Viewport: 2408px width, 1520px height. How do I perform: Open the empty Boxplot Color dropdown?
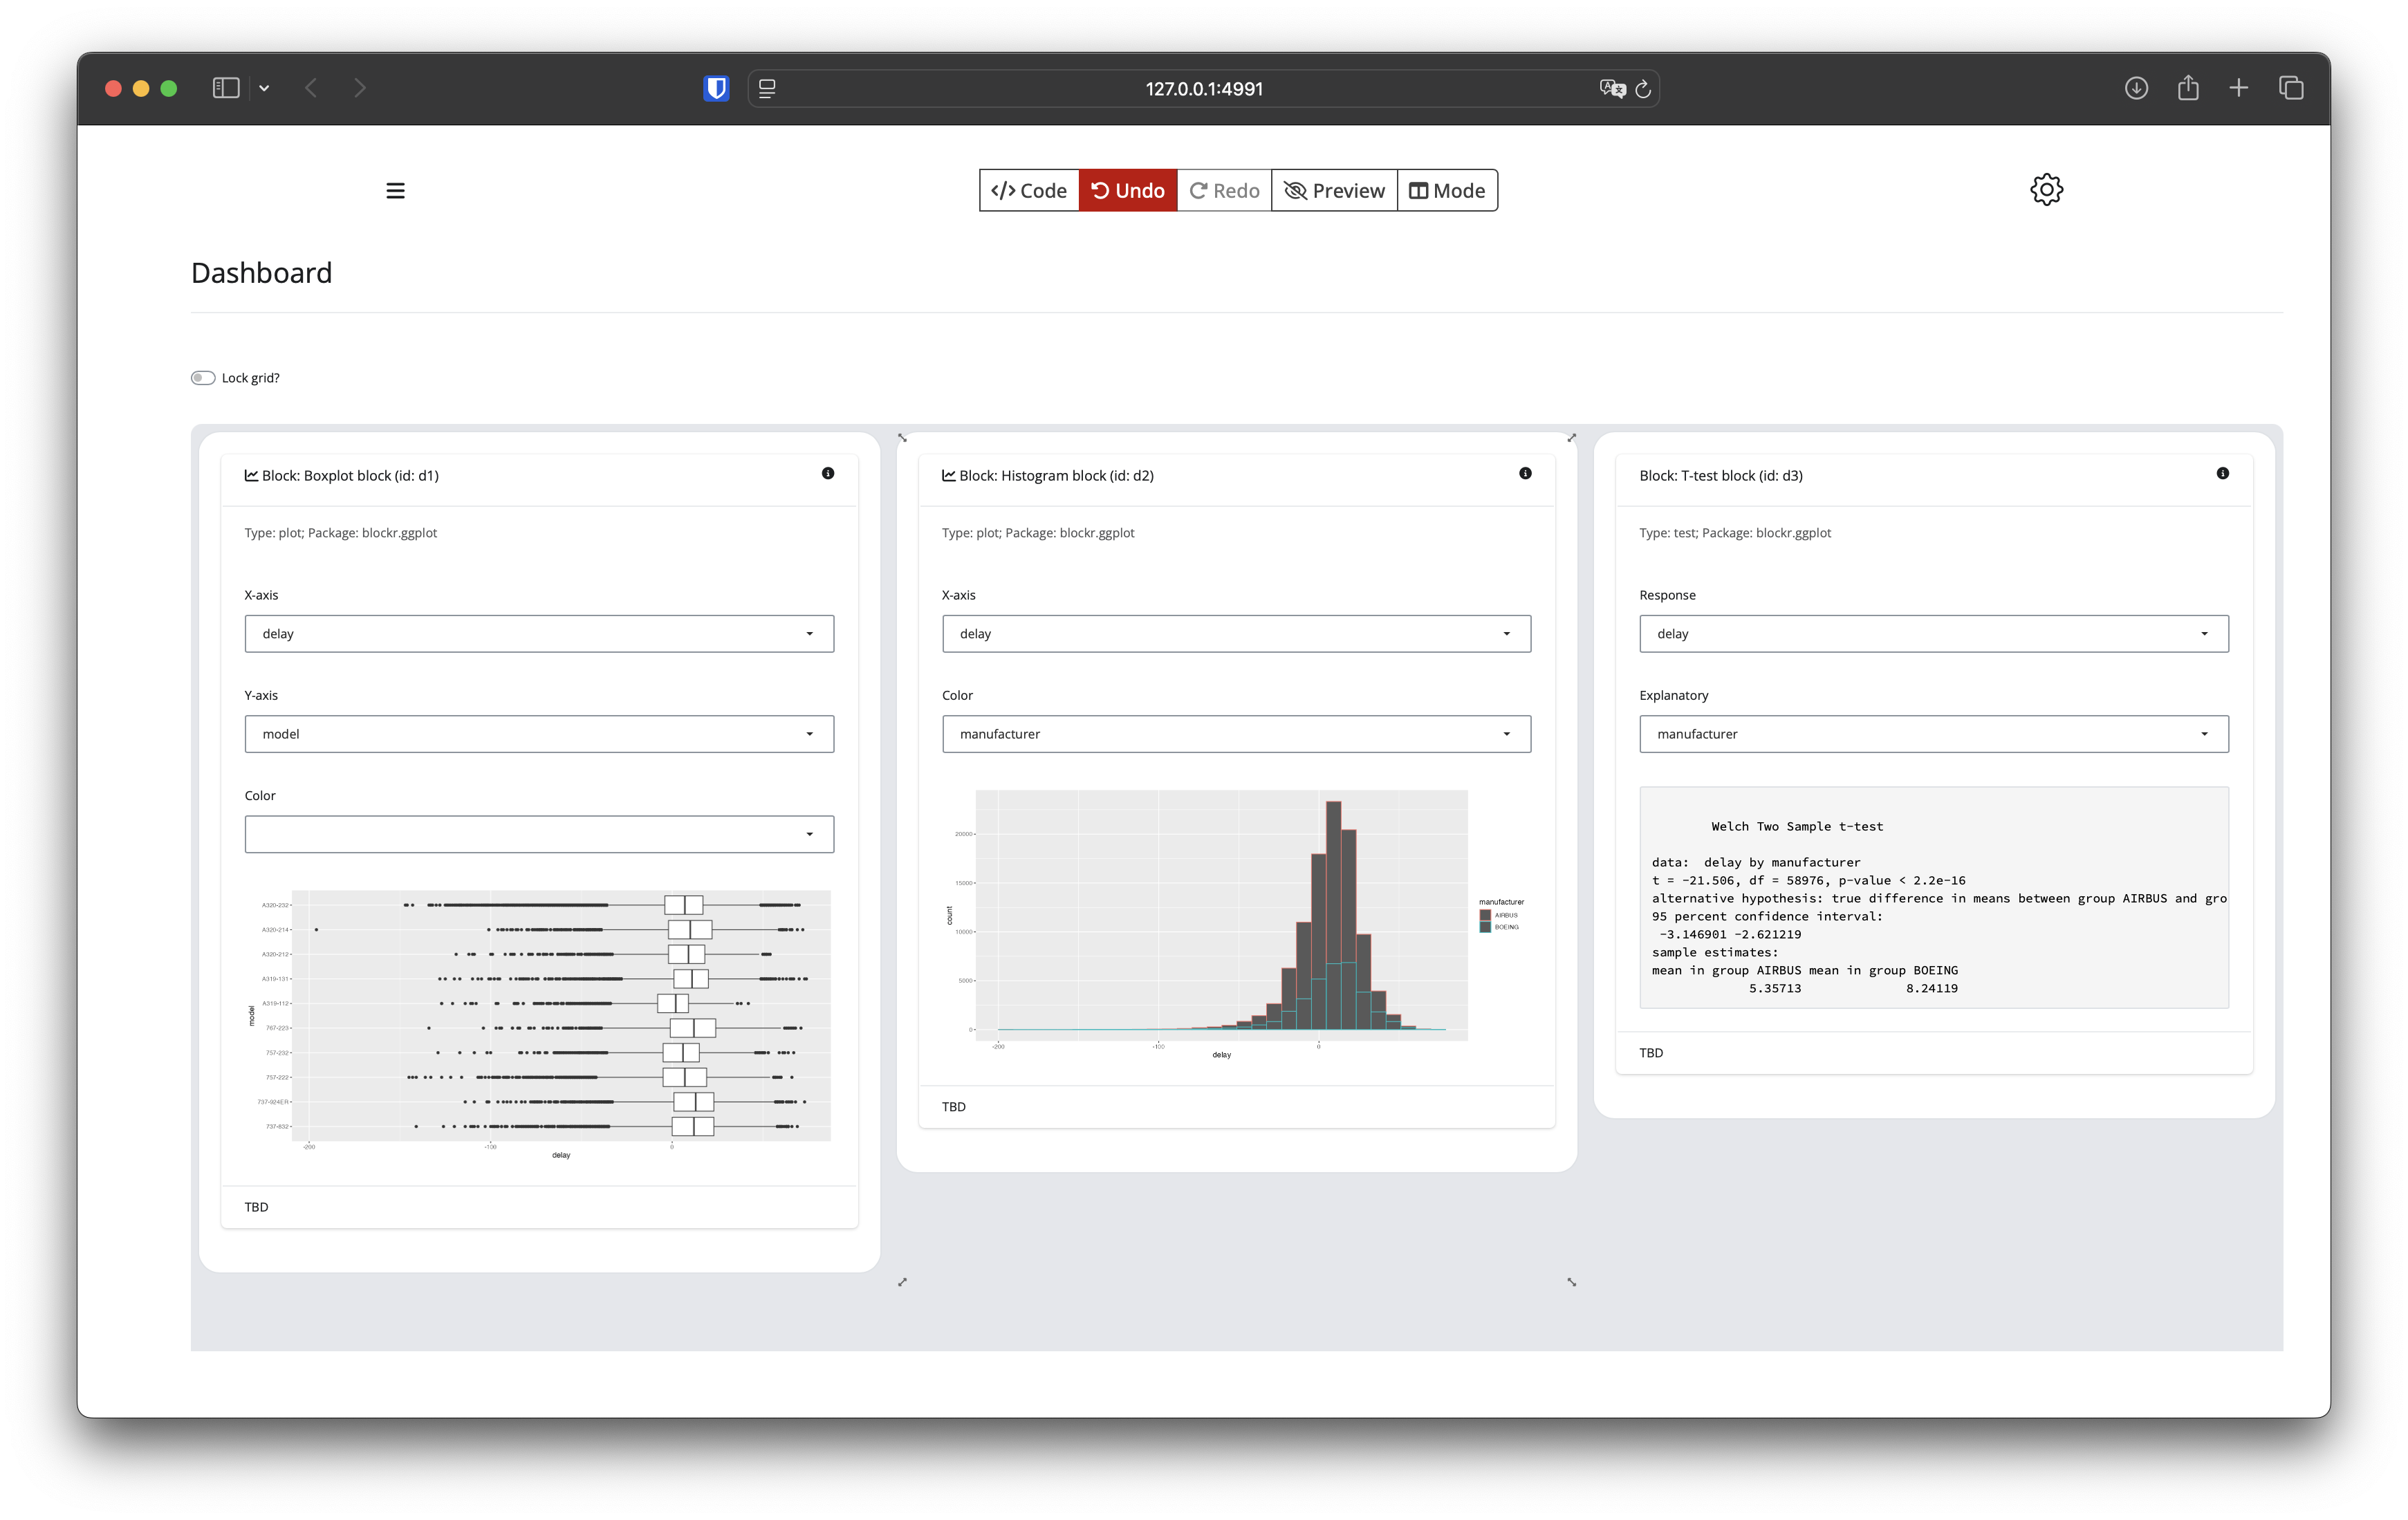point(538,834)
